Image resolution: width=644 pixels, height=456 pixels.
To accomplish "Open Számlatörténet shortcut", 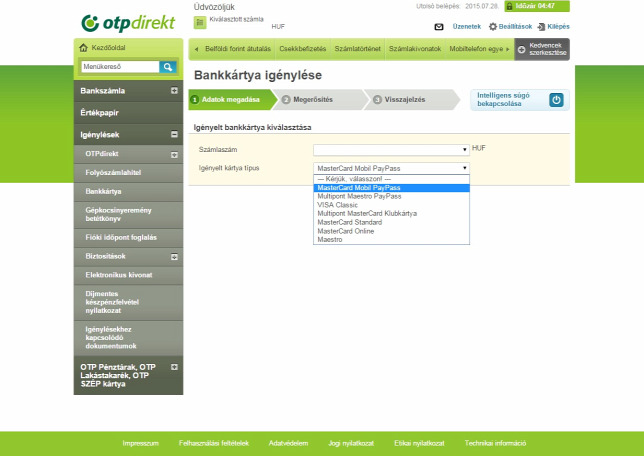I will point(357,49).
